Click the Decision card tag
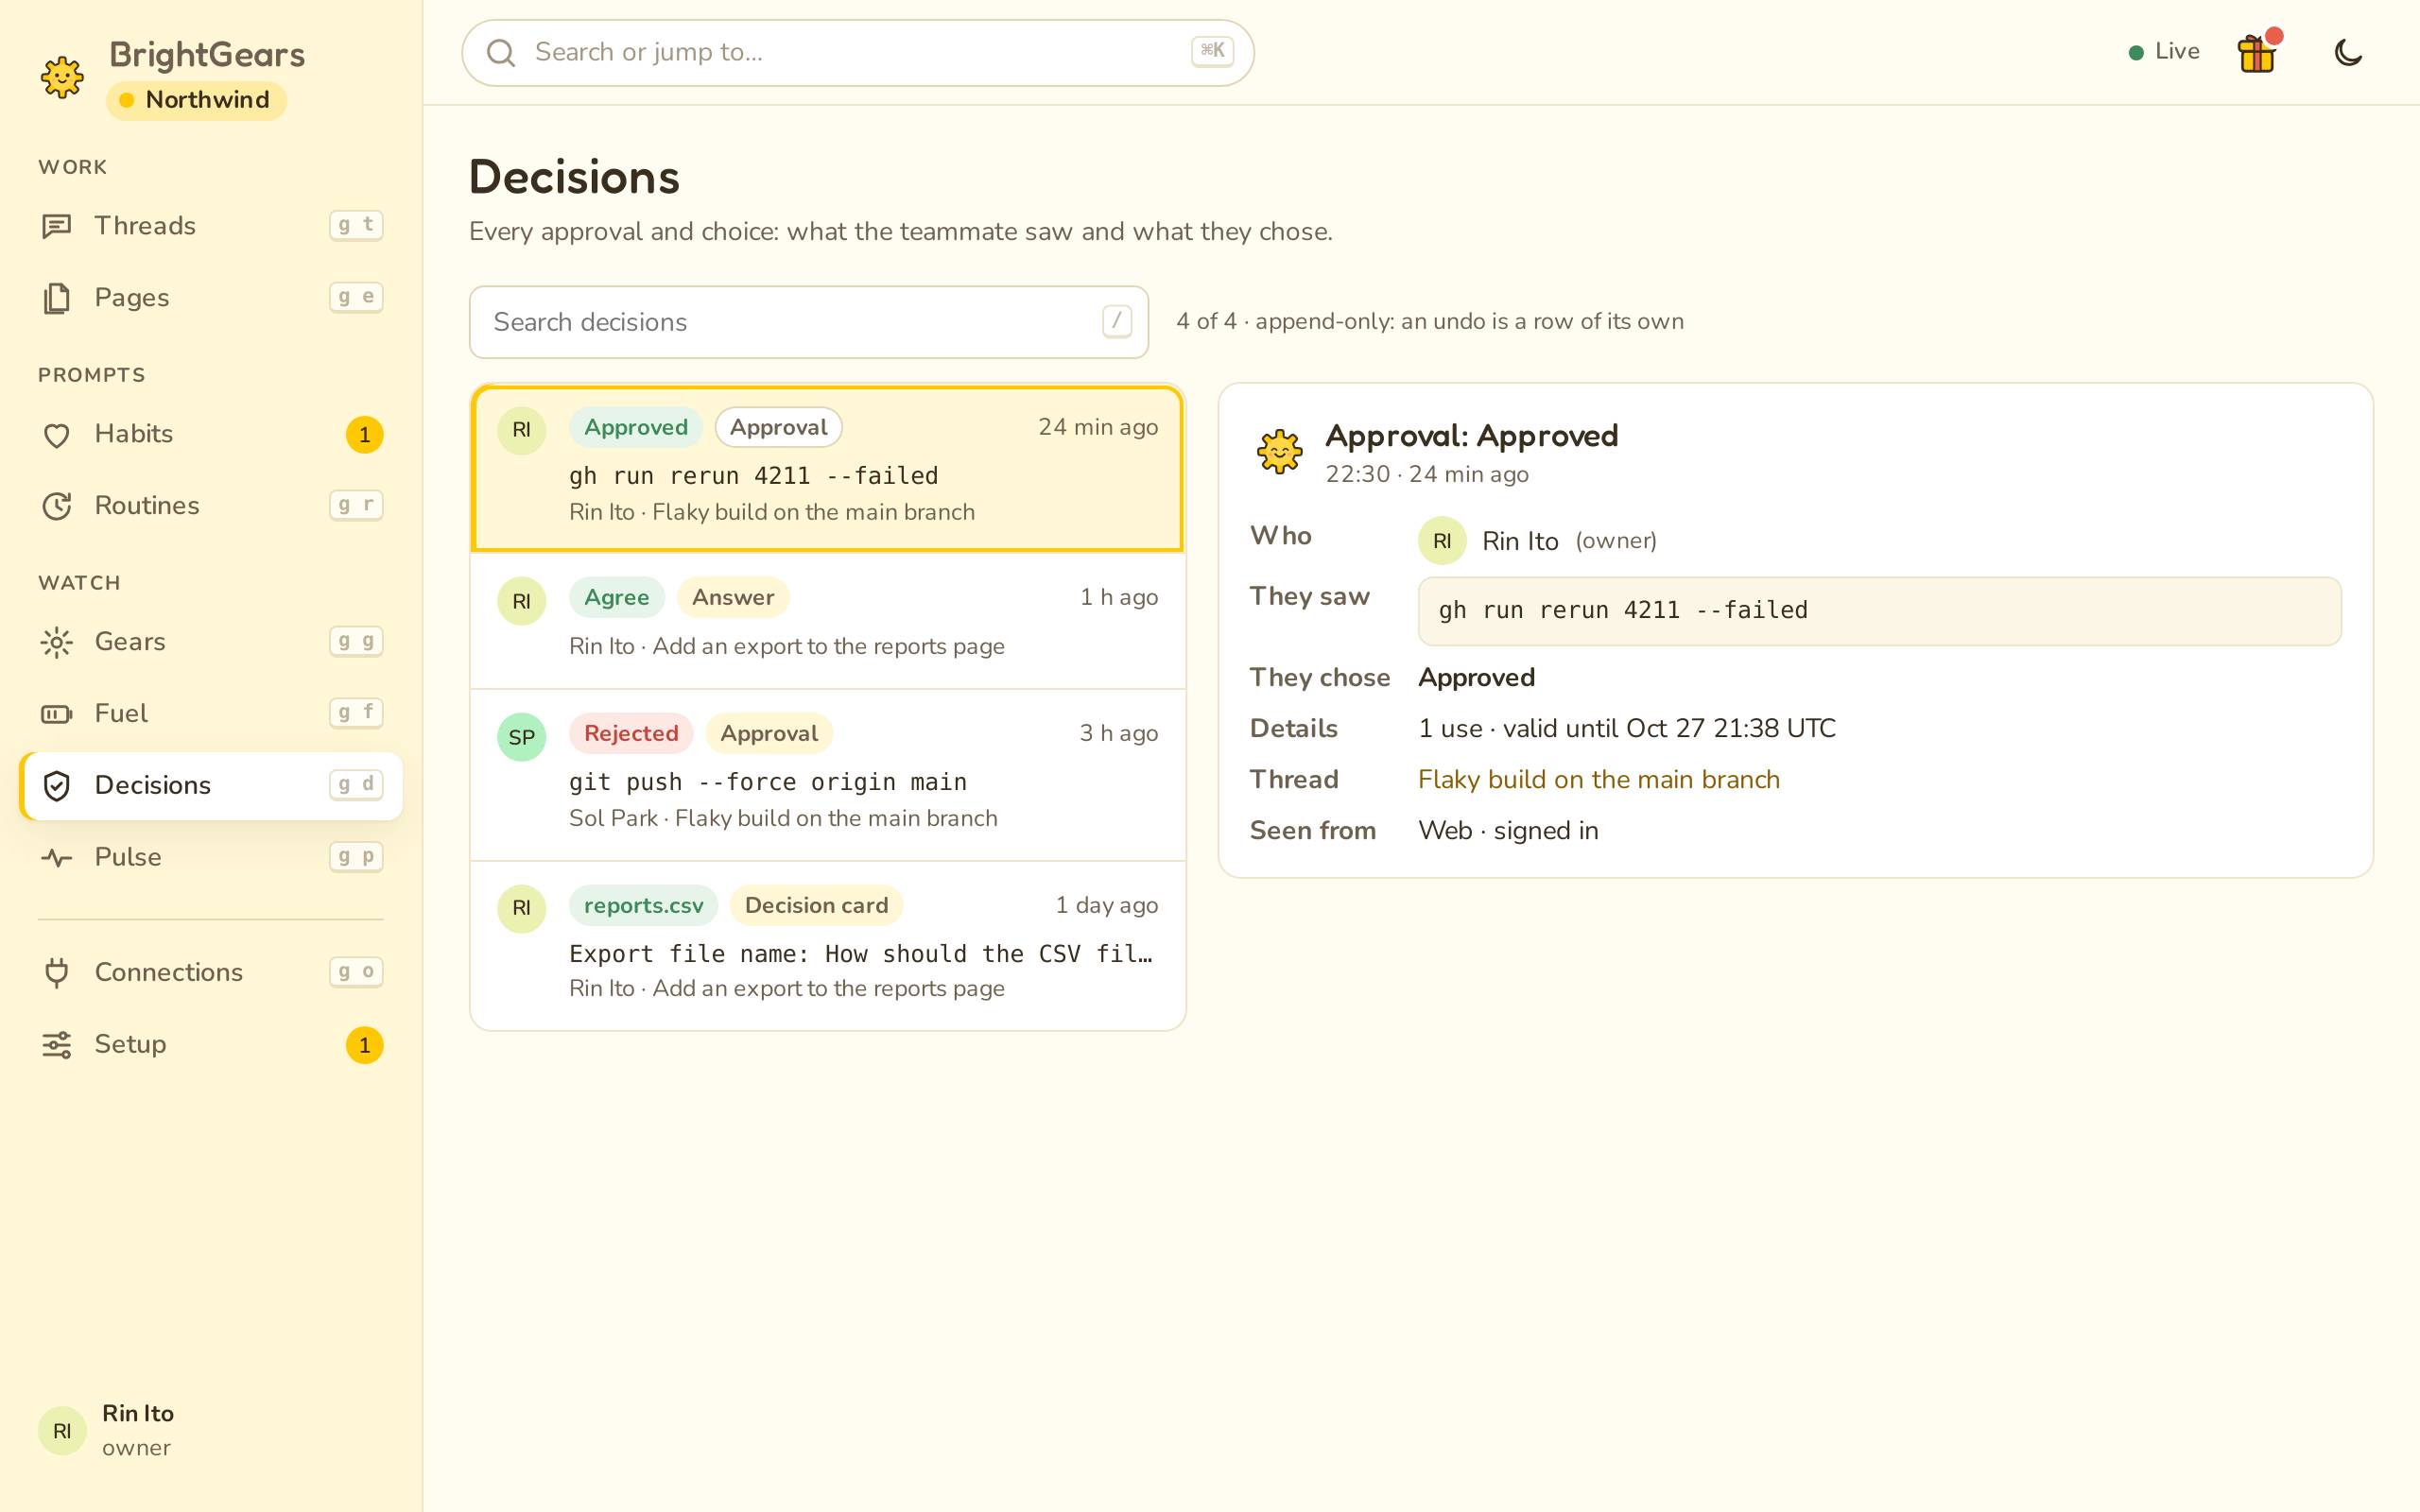The width and height of the screenshot is (2420, 1512). tap(816, 905)
